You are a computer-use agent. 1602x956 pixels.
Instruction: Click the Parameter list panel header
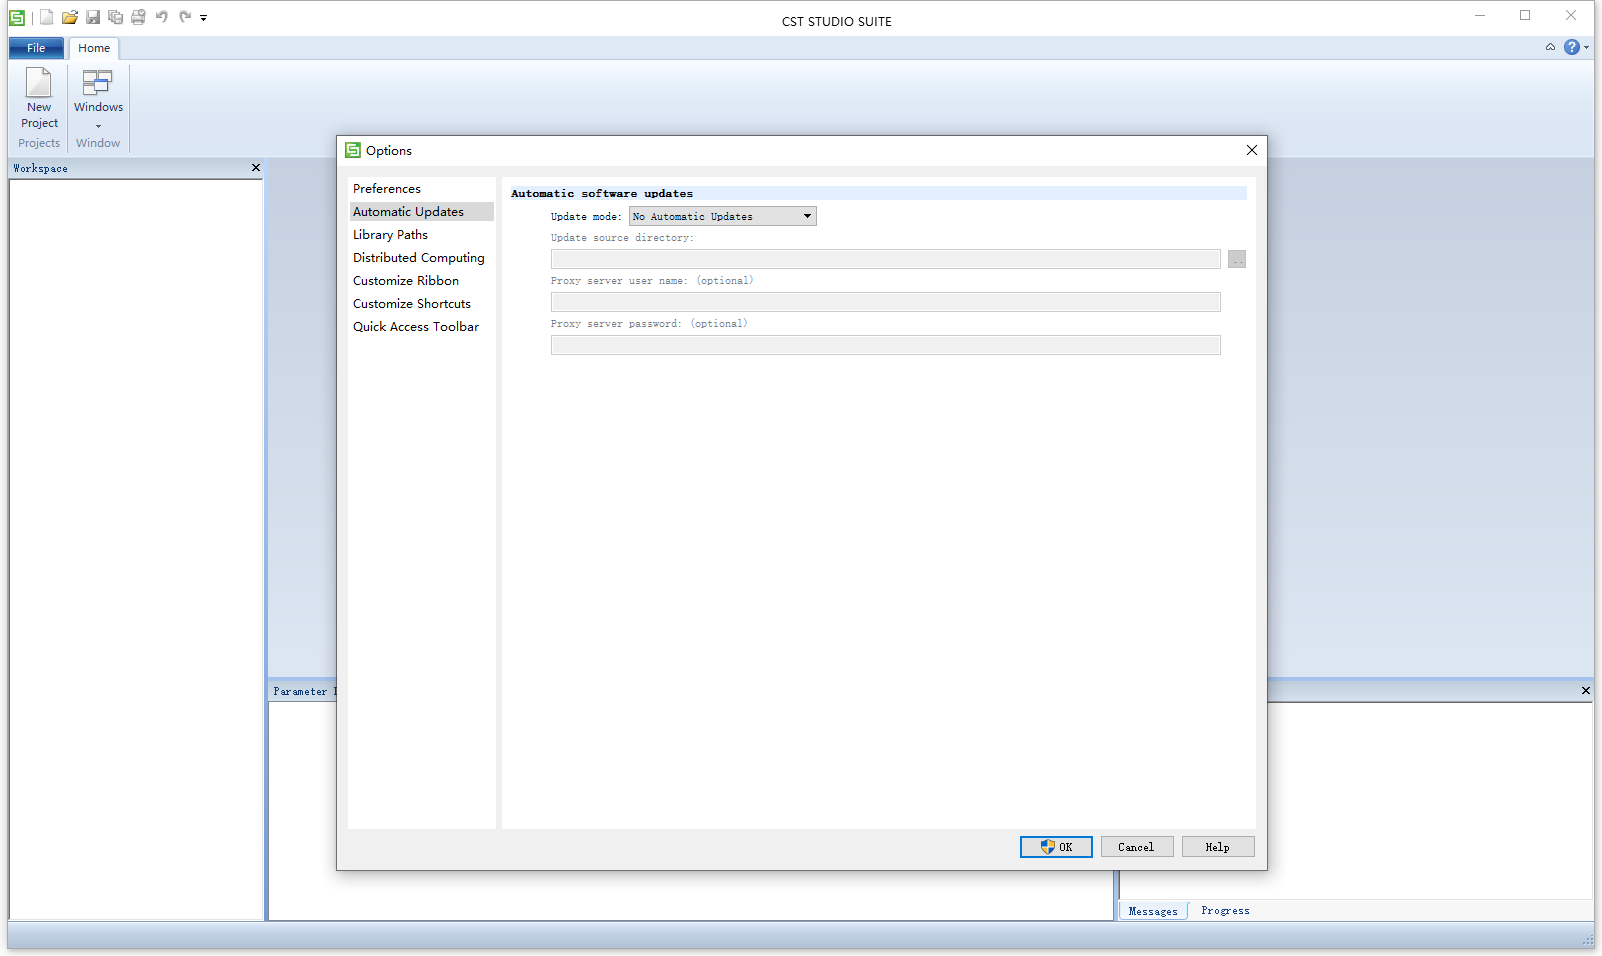304,692
